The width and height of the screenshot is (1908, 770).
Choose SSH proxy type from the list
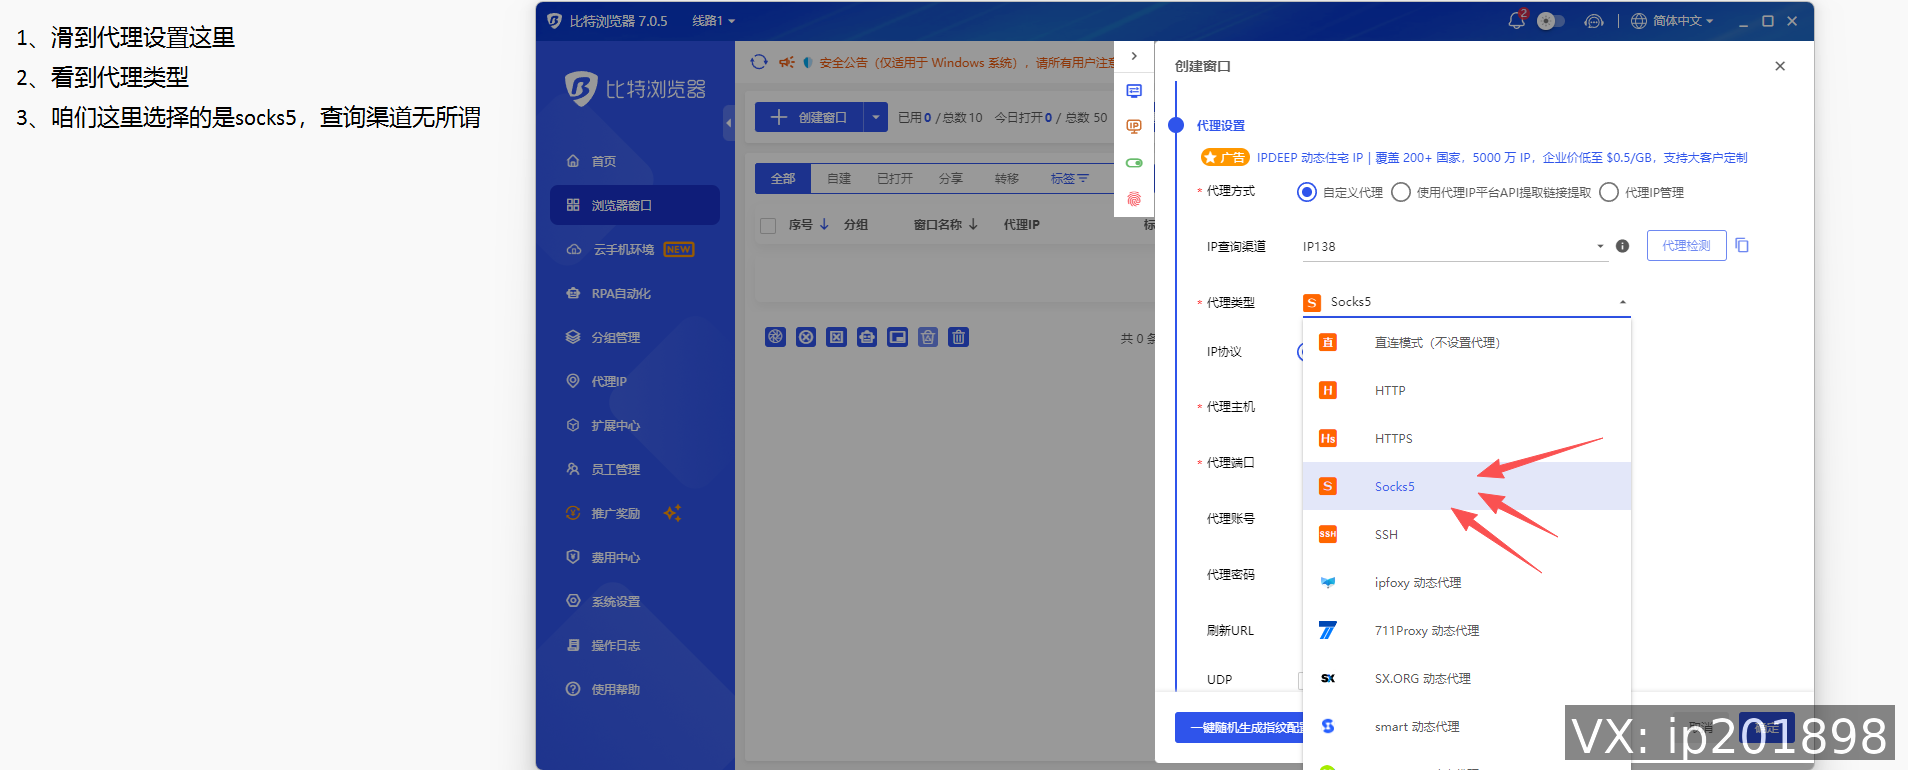pos(1467,535)
